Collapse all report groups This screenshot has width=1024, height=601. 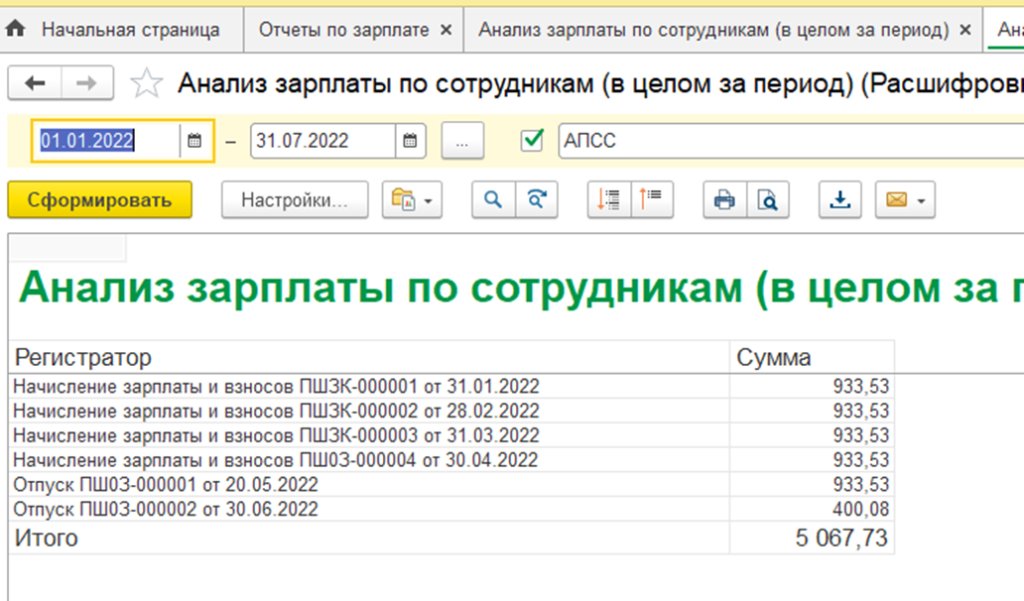[652, 200]
